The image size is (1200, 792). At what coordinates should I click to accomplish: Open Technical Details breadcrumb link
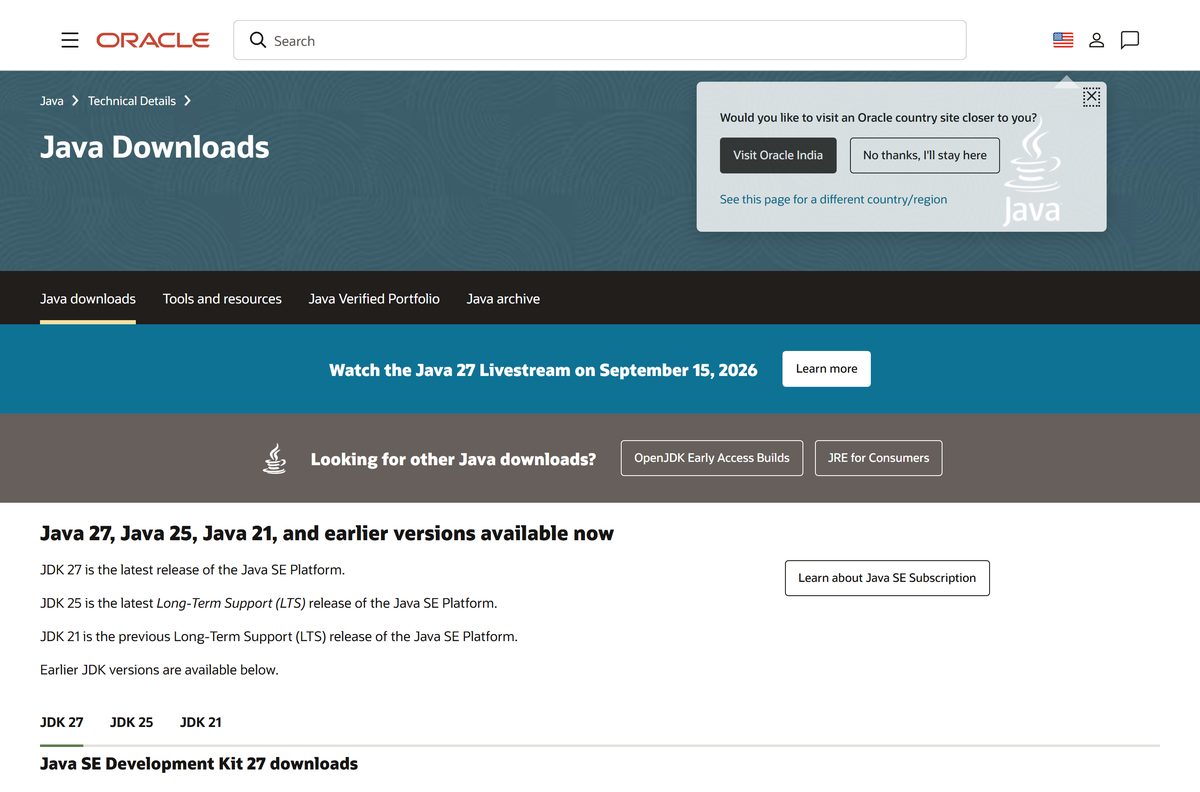132,101
